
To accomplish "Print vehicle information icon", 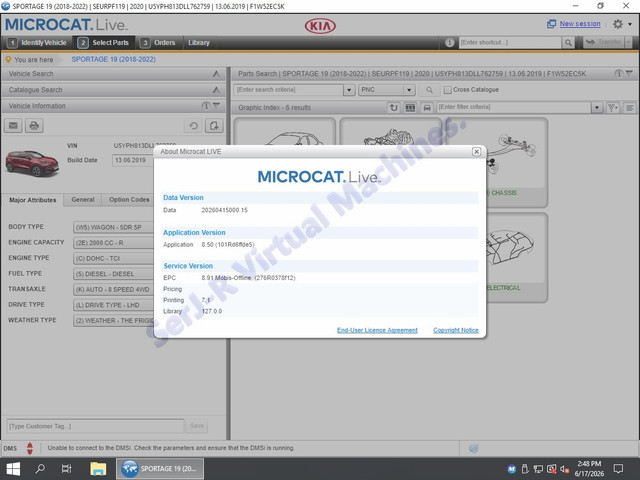I will pos(34,125).
